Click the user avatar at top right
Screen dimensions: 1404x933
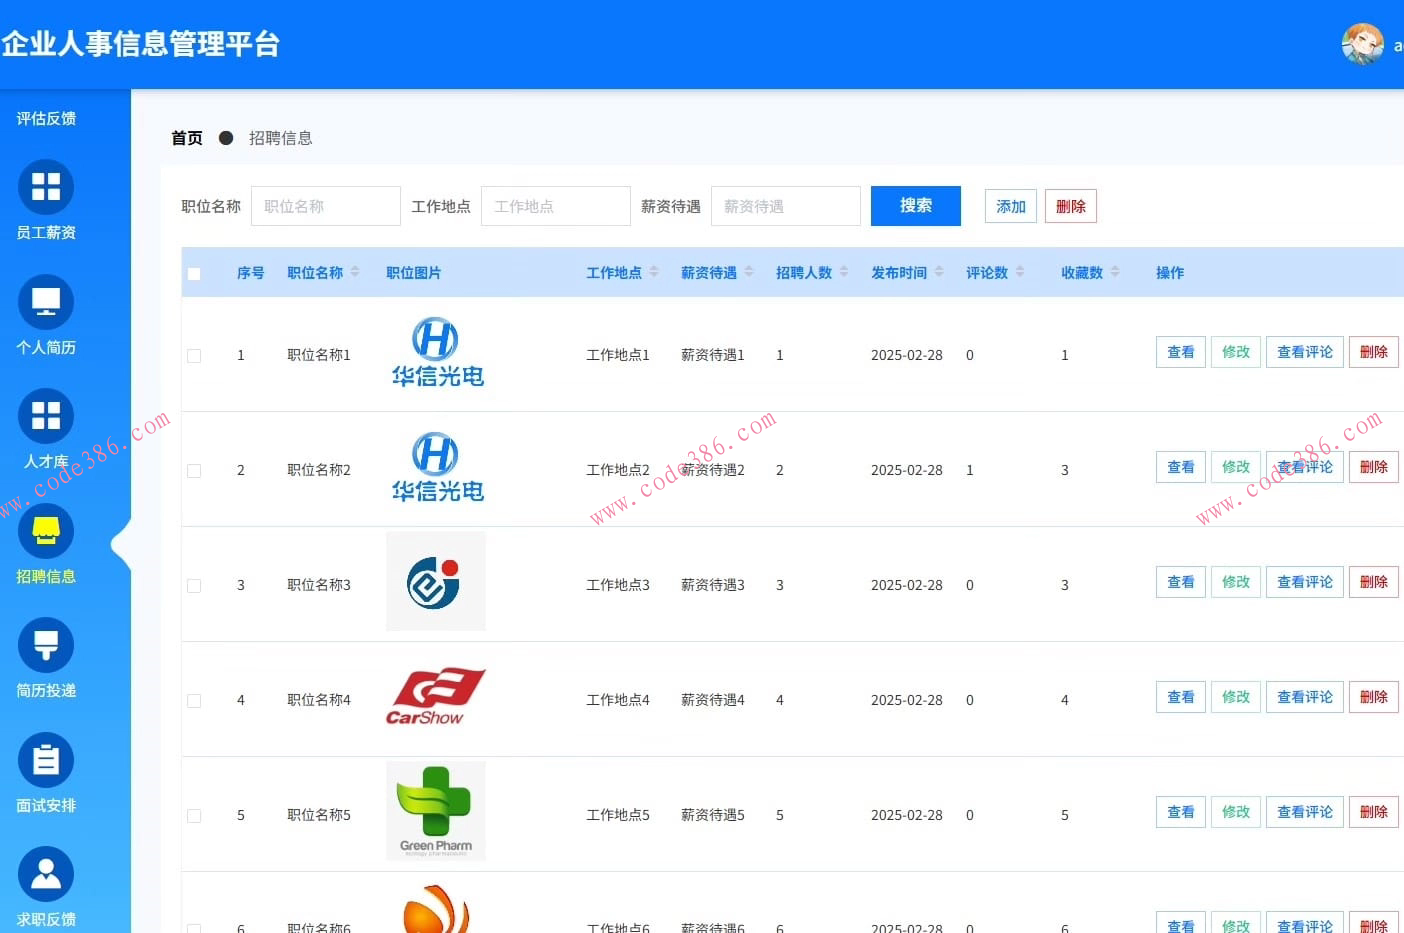tap(1363, 44)
